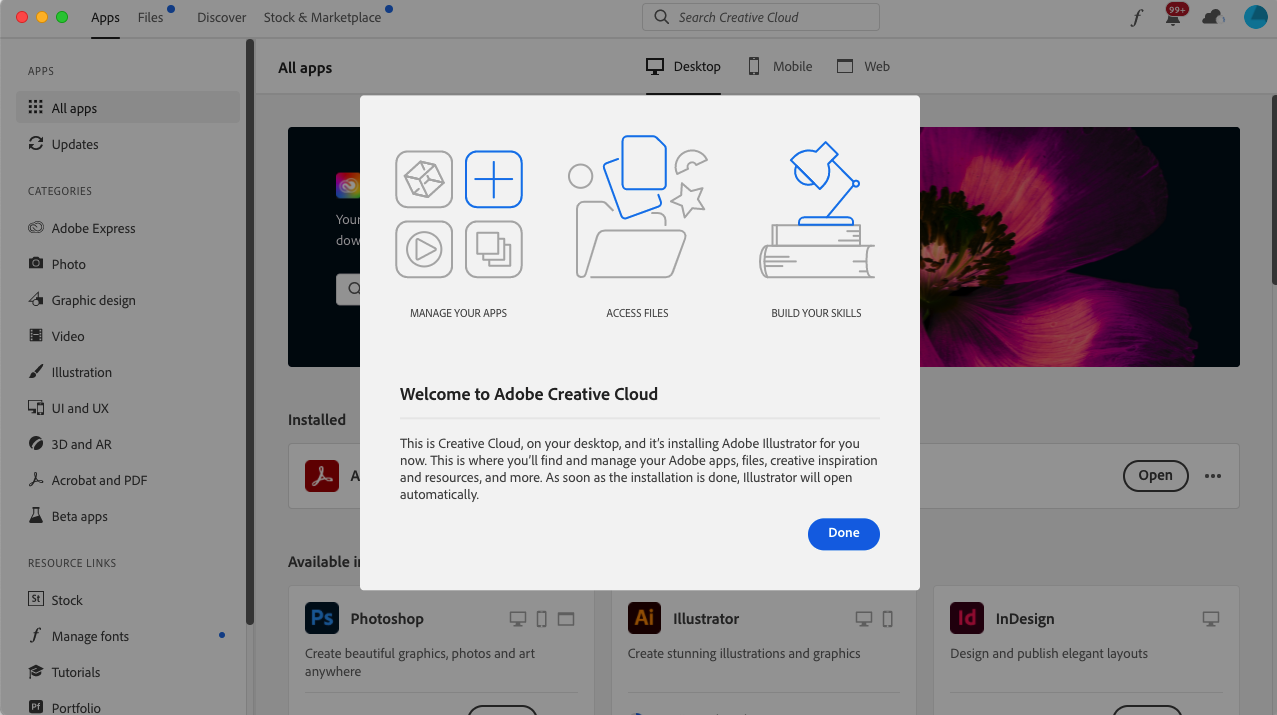Click the Tutorials graduation cap icon

click(x=36, y=672)
